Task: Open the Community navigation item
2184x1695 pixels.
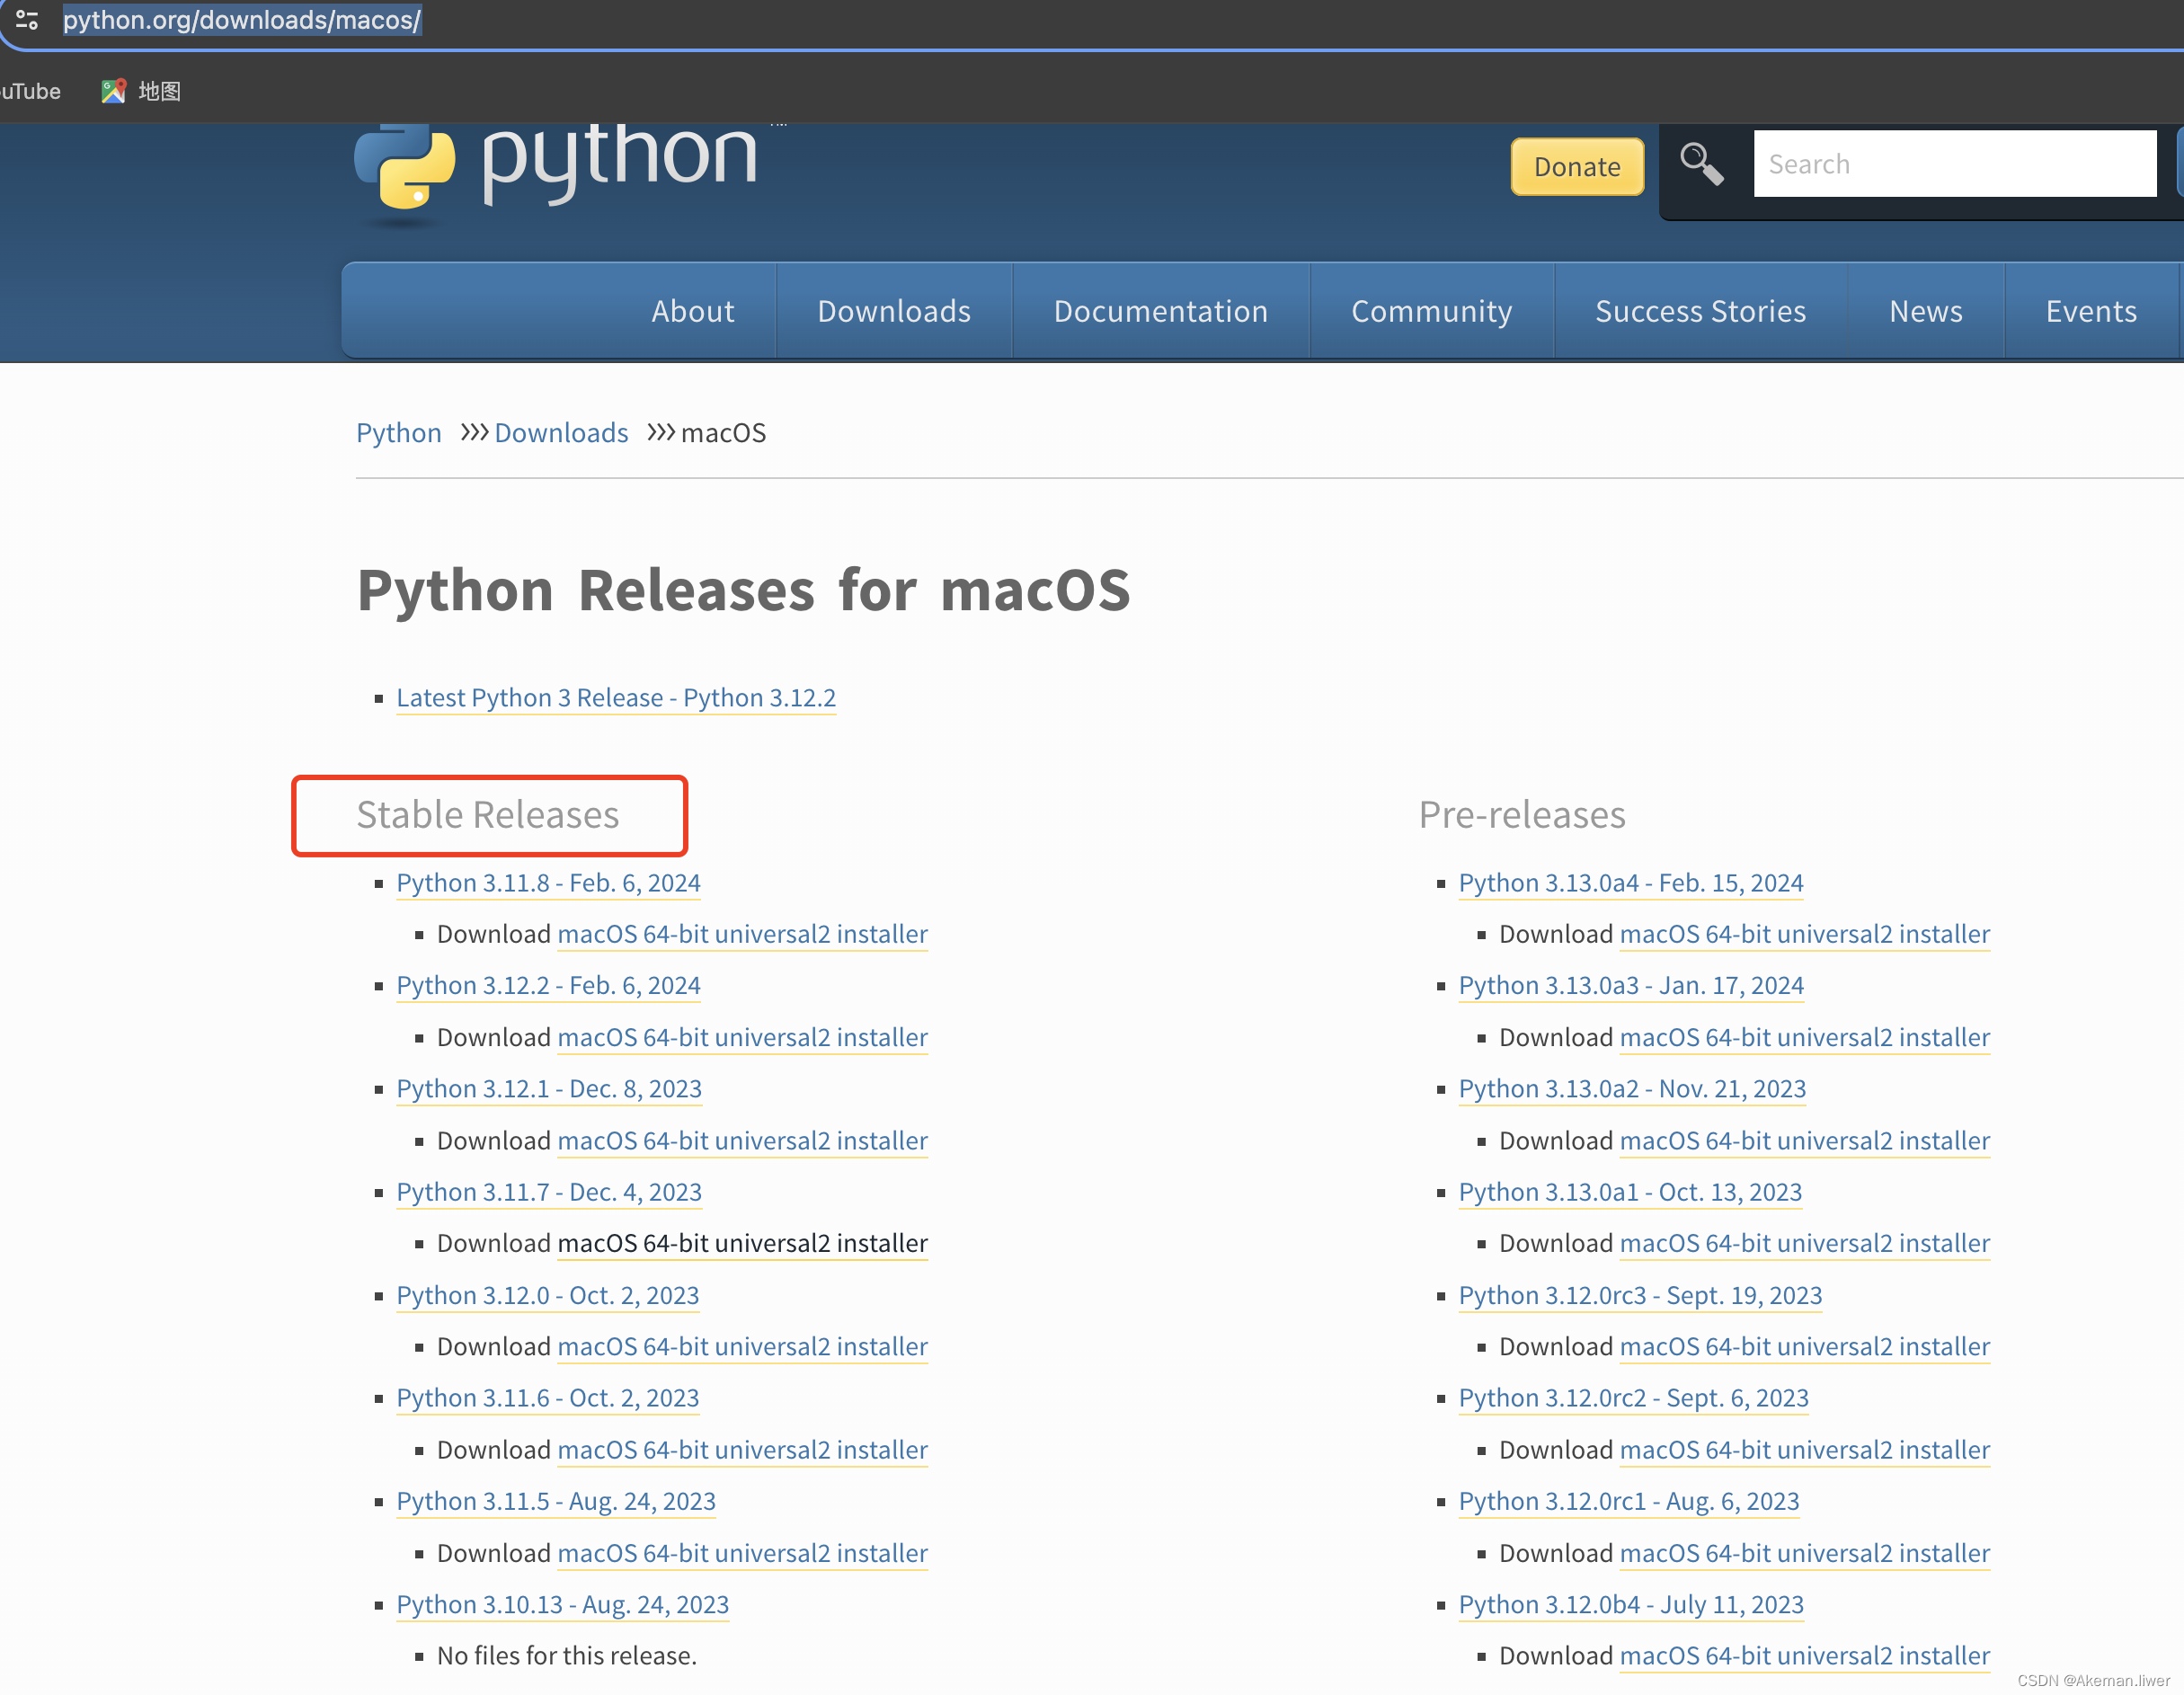Action: click(x=1430, y=311)
